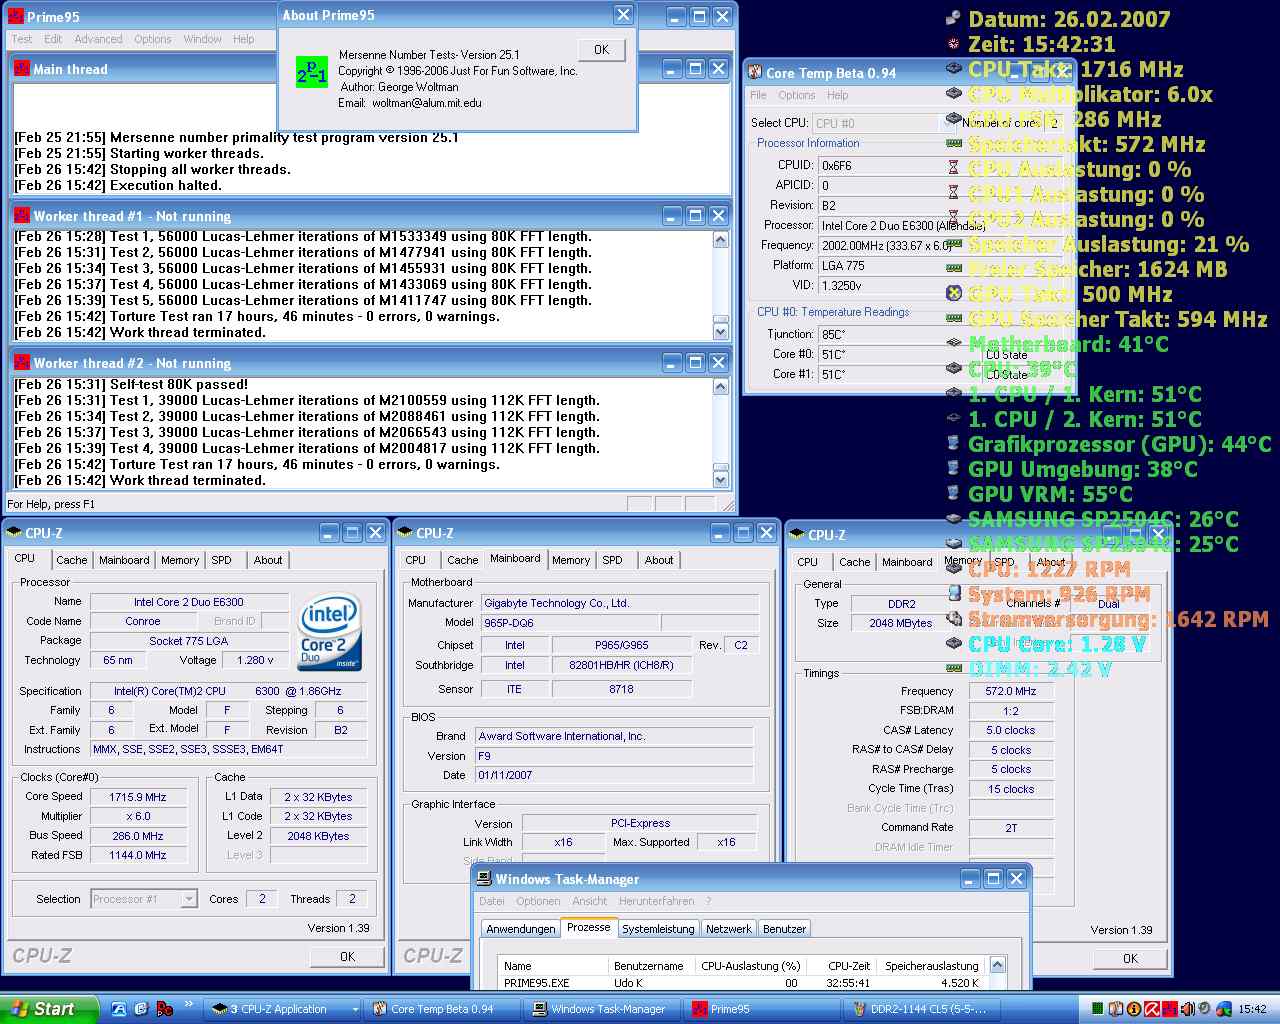Click the second quick launch icon next to Start
This screenshot has width=1280, height=1024.
click(x=141, y=1009)
